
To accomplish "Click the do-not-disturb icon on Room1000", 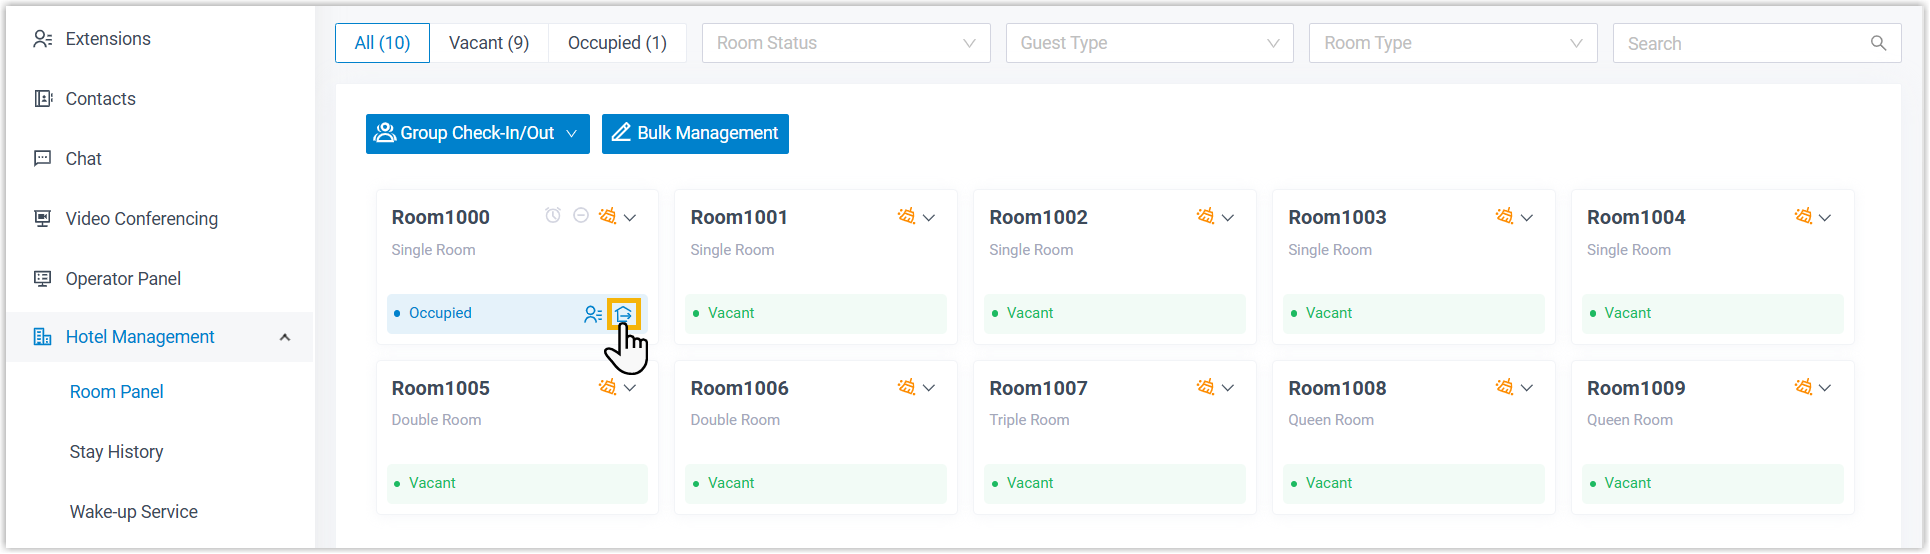I will tap(580, 216).
